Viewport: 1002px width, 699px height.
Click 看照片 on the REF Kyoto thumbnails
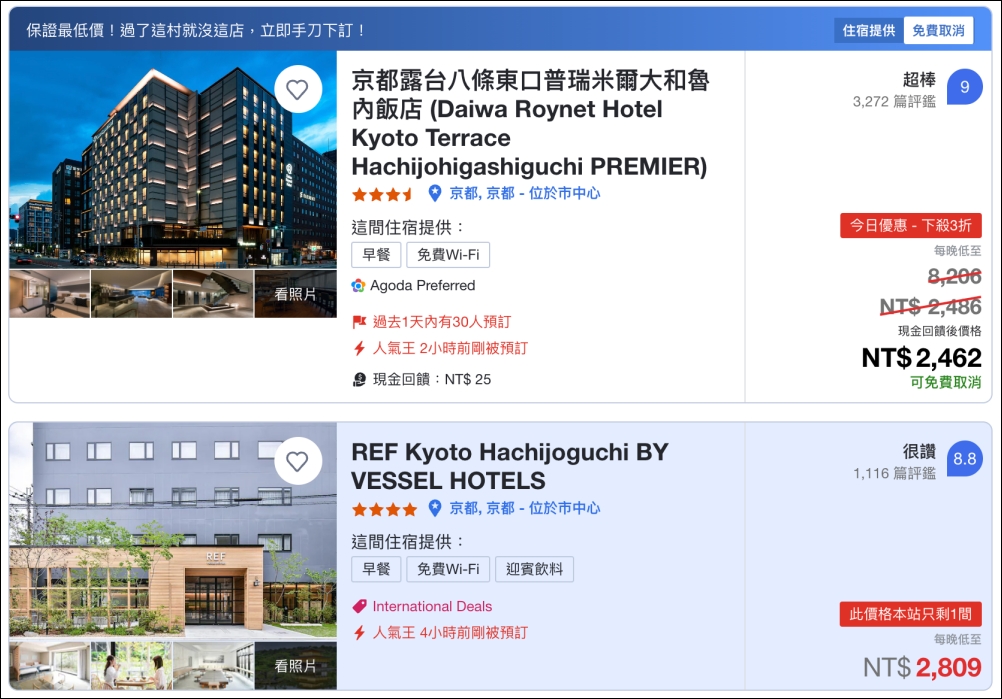[295, 666]
